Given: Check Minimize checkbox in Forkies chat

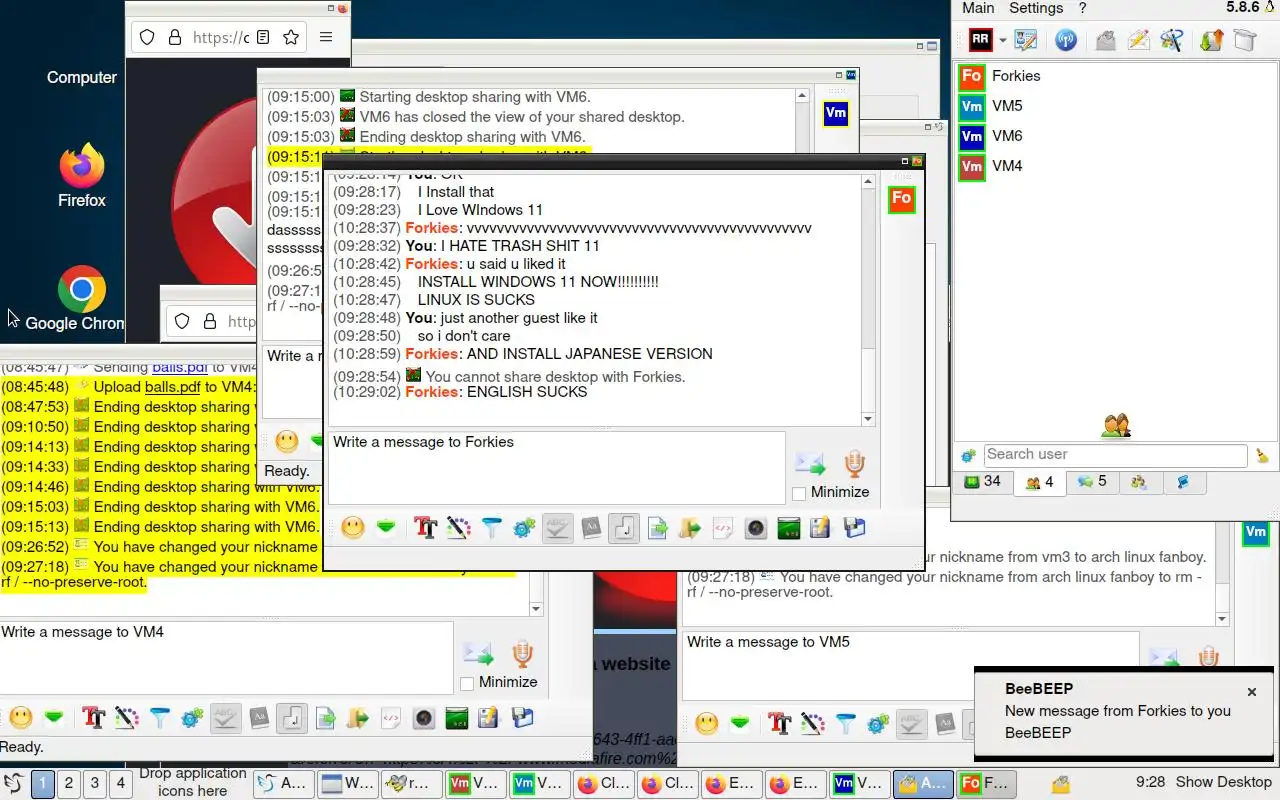Looking at the screenshot, I should point(799,493).
